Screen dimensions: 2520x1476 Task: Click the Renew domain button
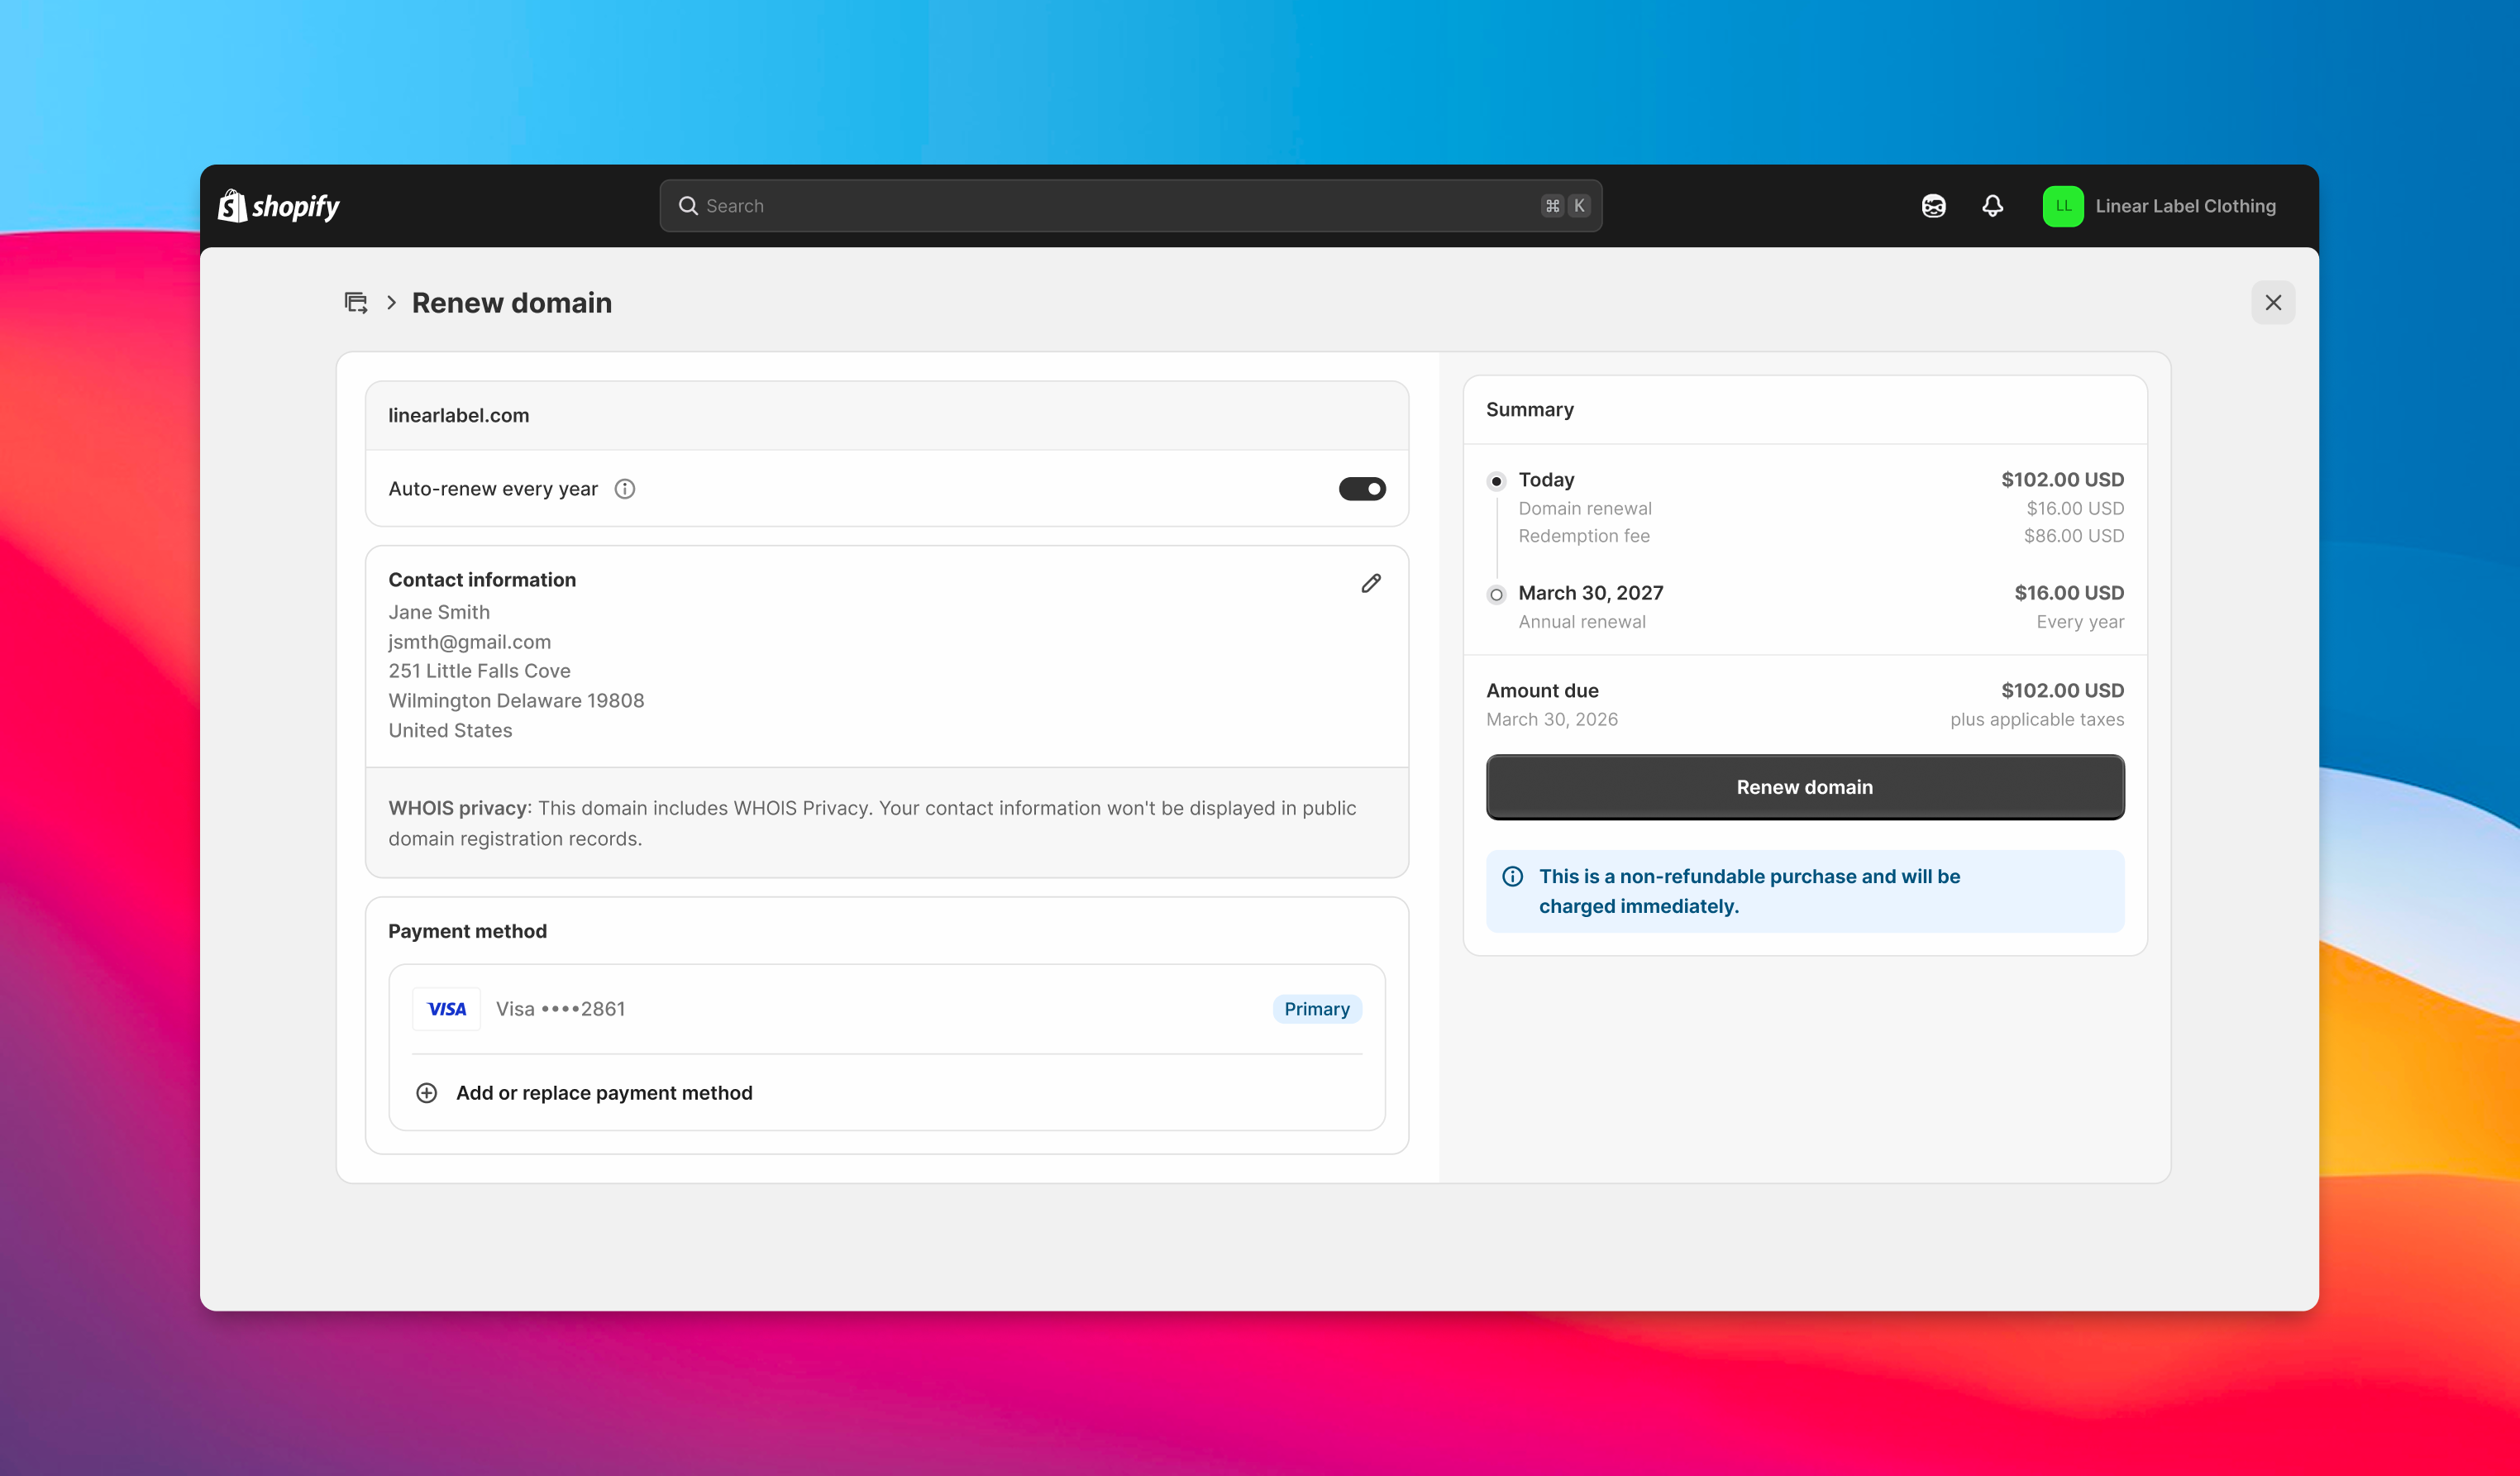(1805, 787)
